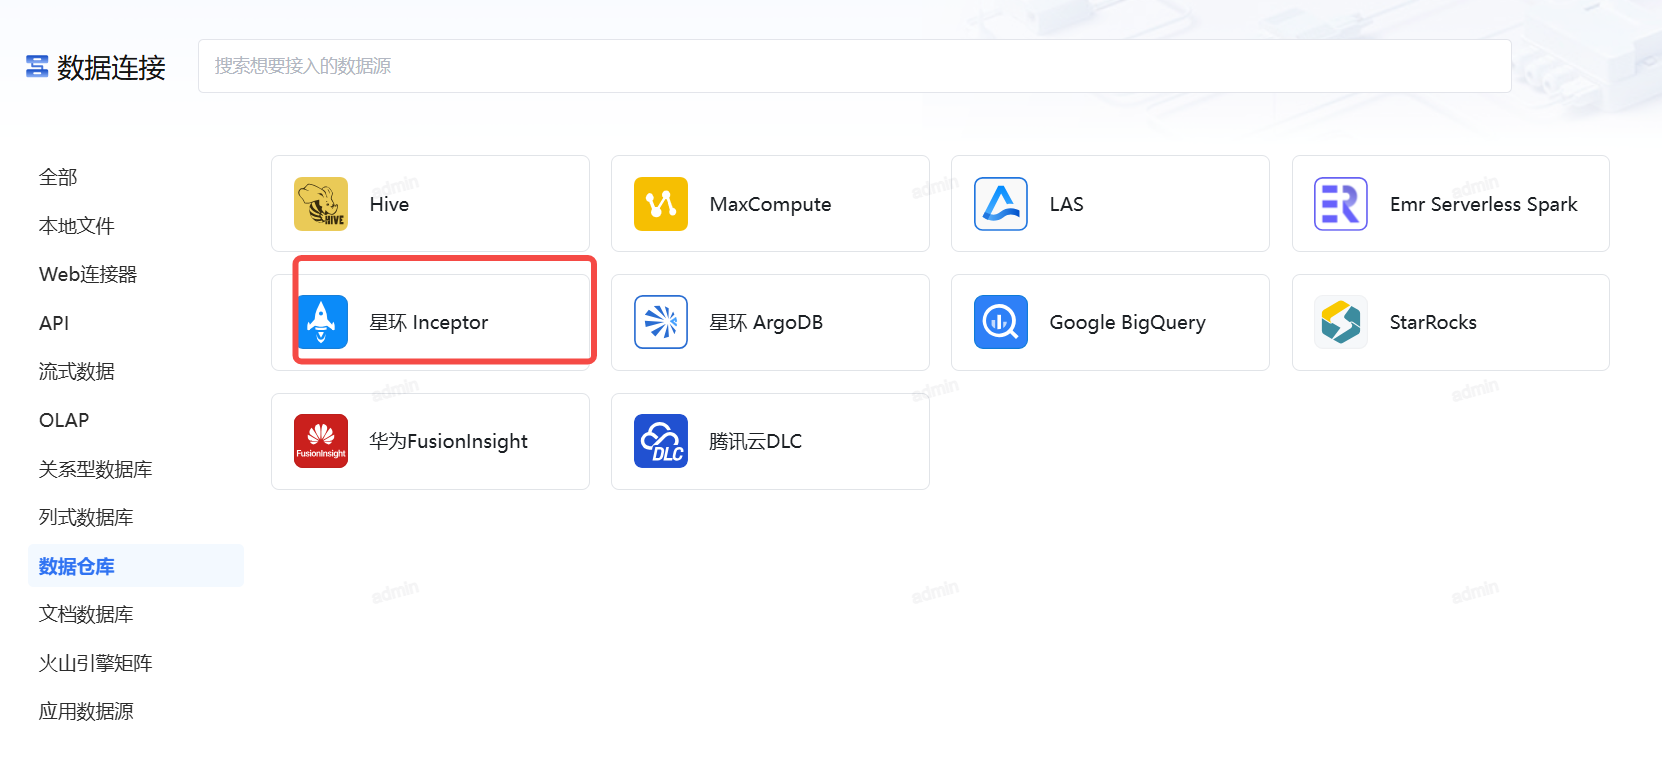
Task: Click the 腾讯云DLC cloud icon
Action: tap(661, 441)
